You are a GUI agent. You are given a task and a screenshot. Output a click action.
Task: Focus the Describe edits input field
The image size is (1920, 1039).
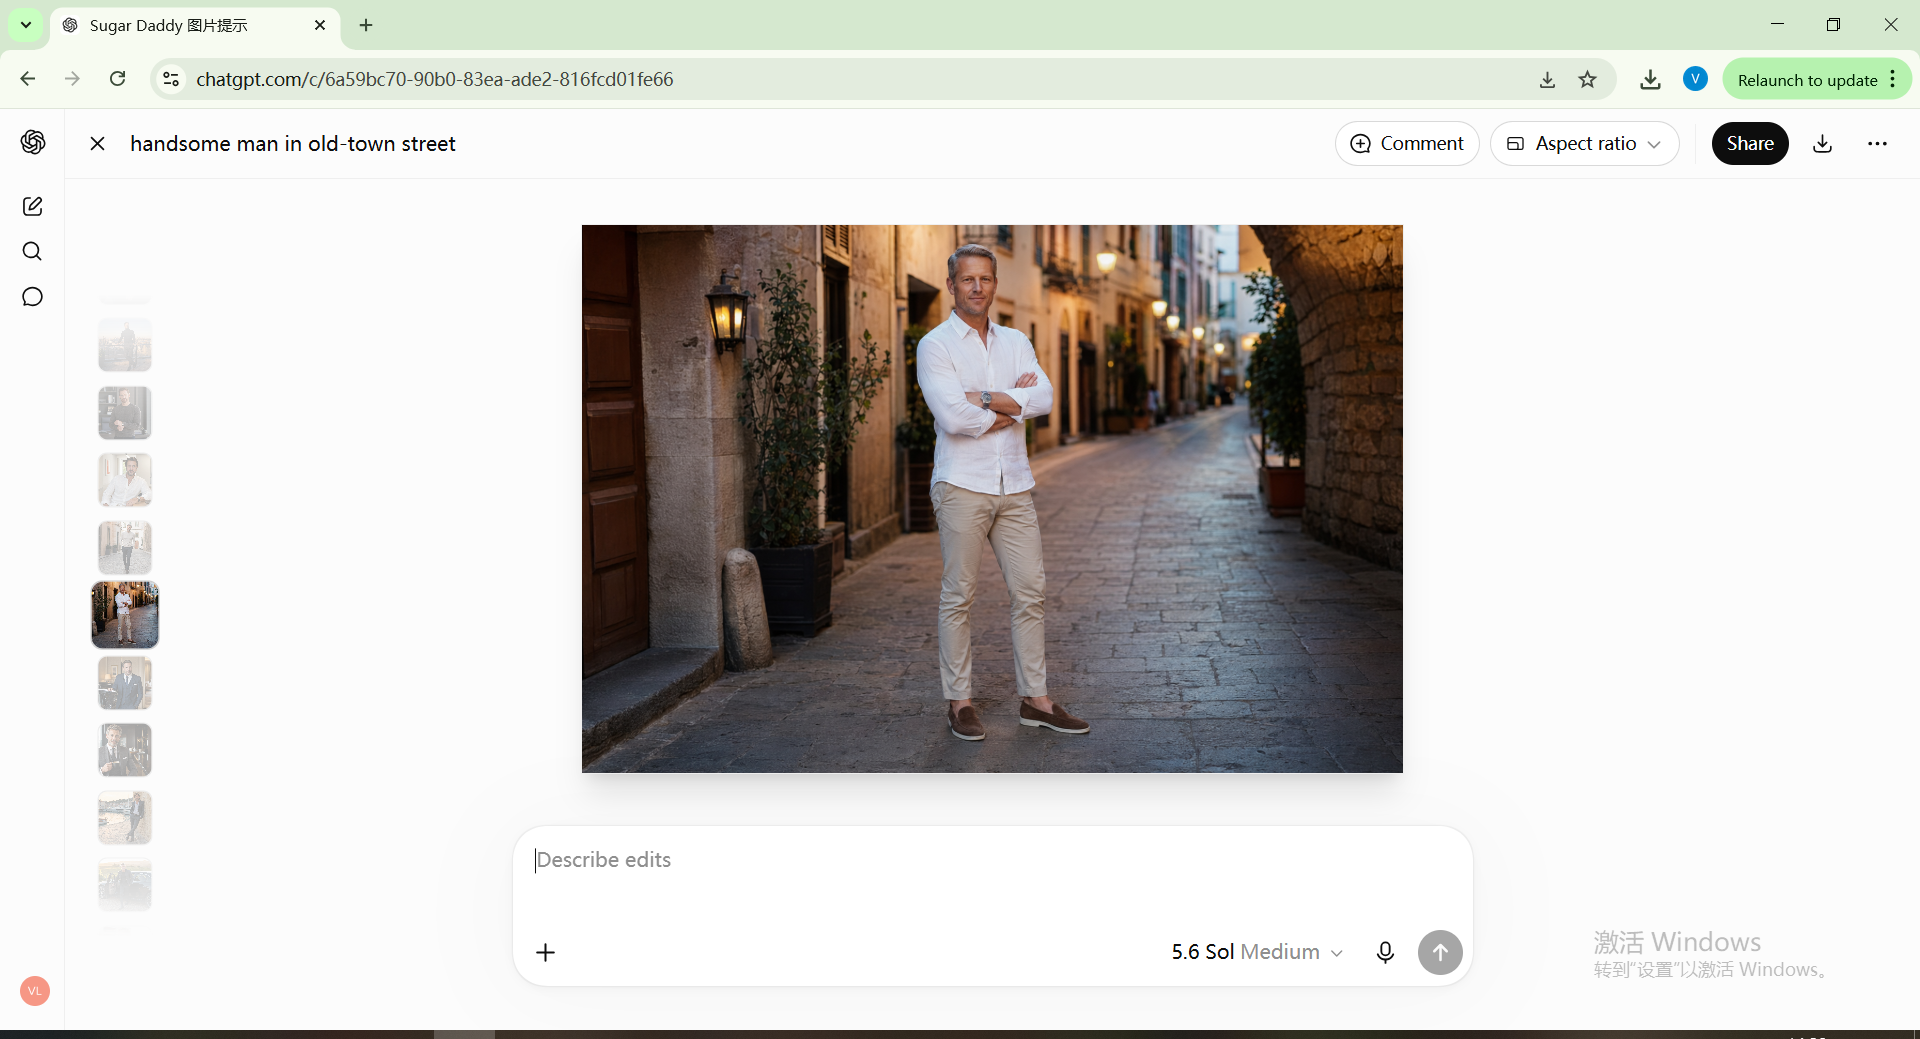992,861
